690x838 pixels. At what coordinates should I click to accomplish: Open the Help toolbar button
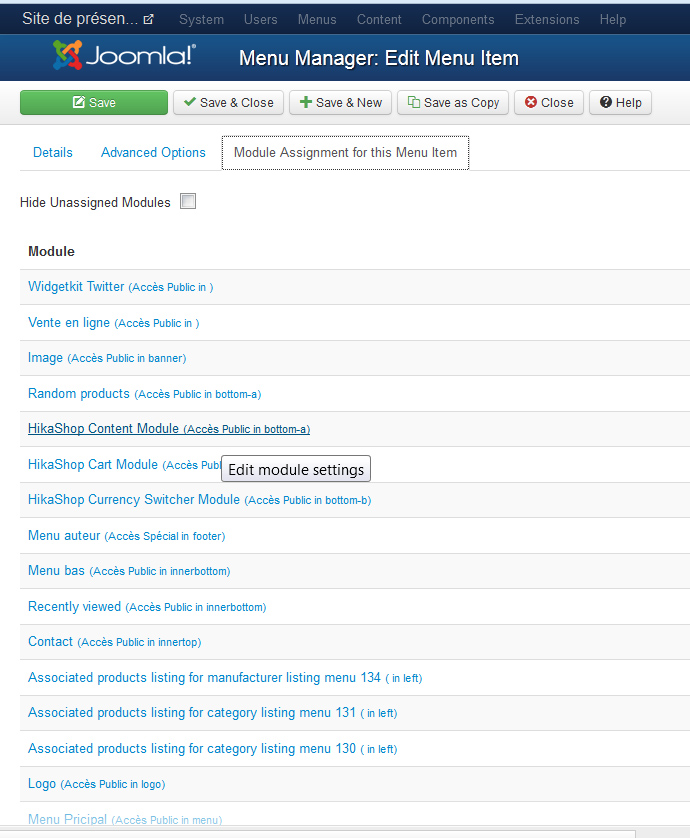click(x=621, y=103)
